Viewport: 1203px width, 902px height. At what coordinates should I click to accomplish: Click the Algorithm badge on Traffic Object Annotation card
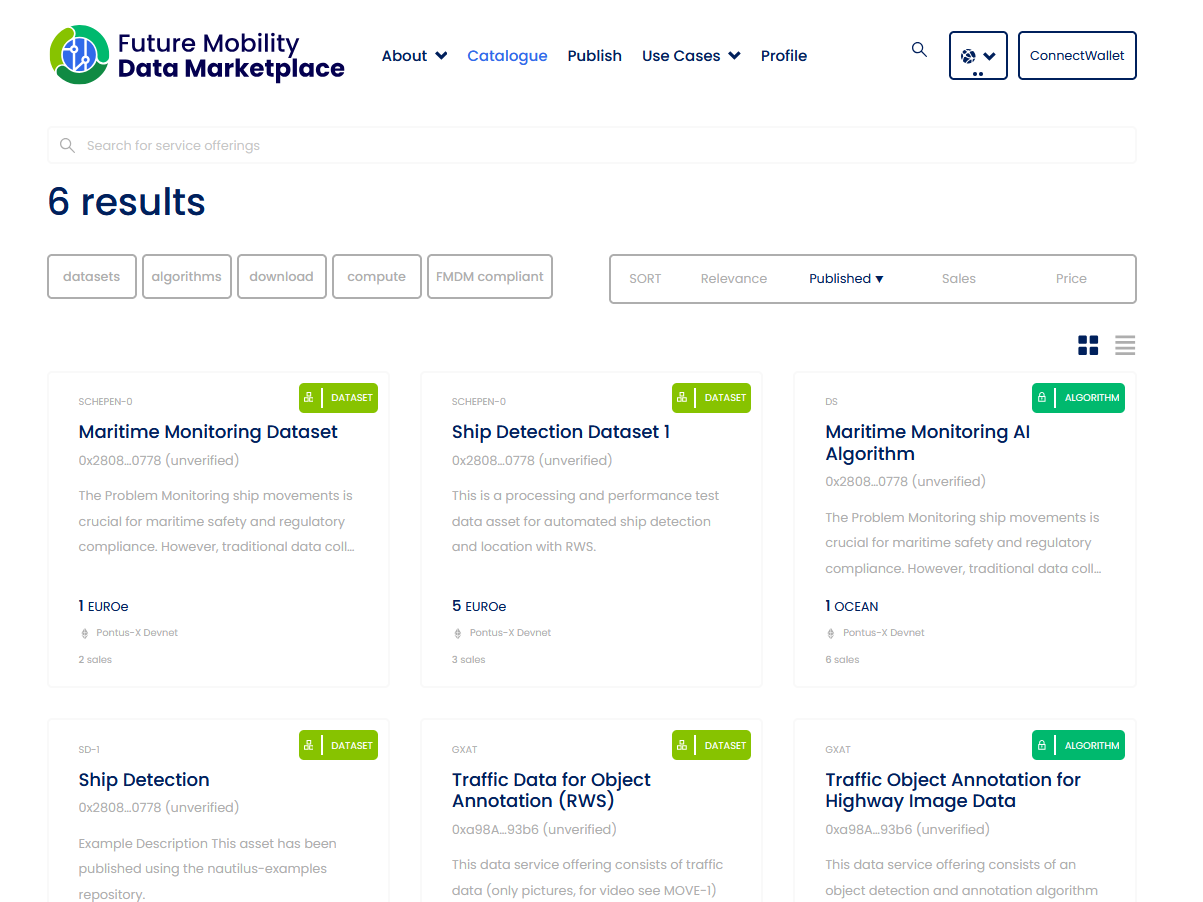[1078, 745]
